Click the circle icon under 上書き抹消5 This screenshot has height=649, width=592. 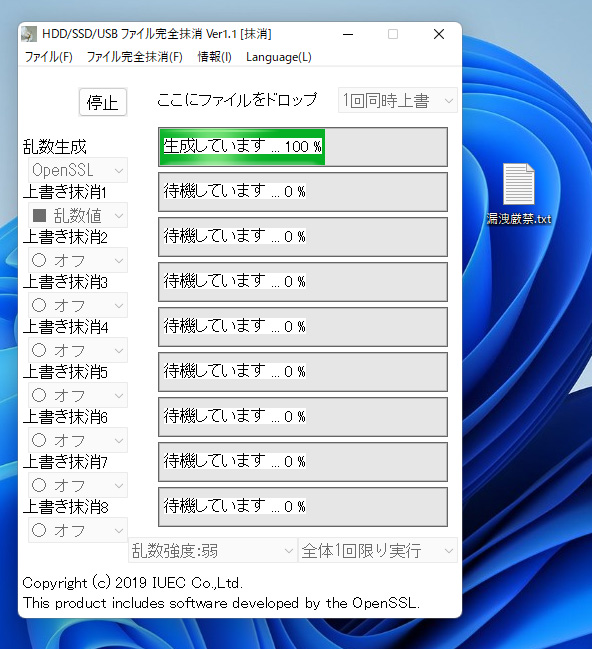point(39,395)
